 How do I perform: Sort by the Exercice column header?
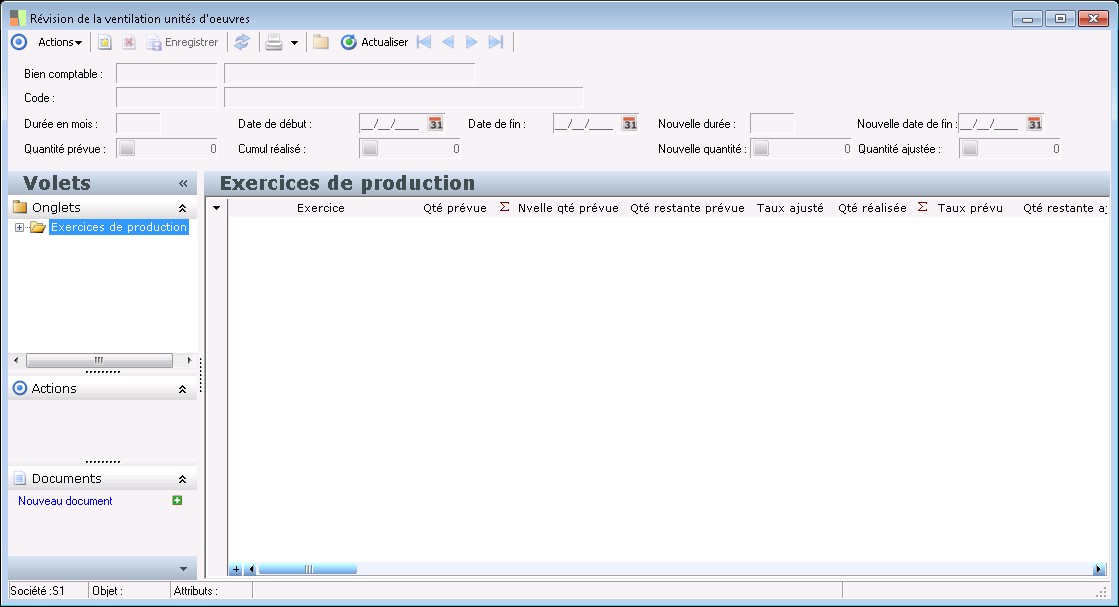pyautogui.click(x=320, y=208)
